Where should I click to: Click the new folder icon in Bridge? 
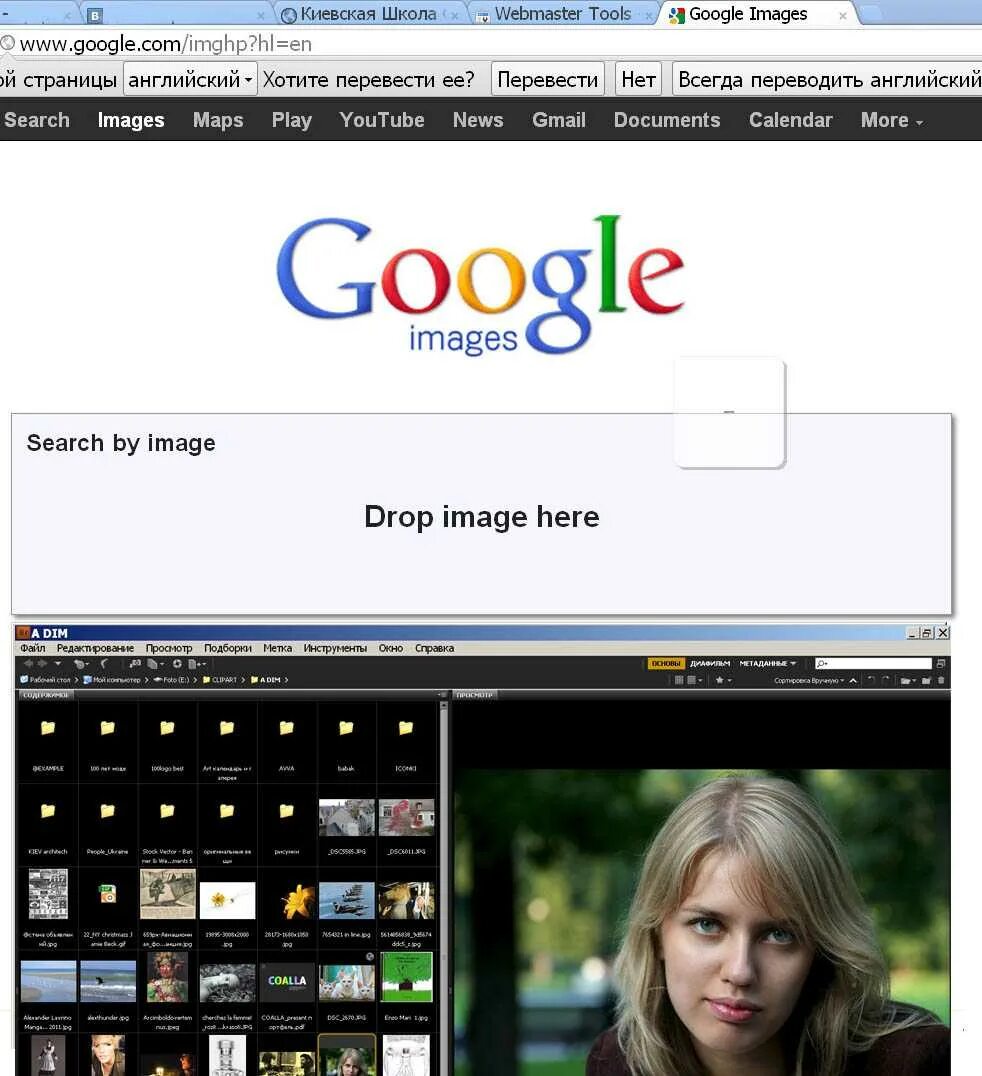(x=926, y=680)
